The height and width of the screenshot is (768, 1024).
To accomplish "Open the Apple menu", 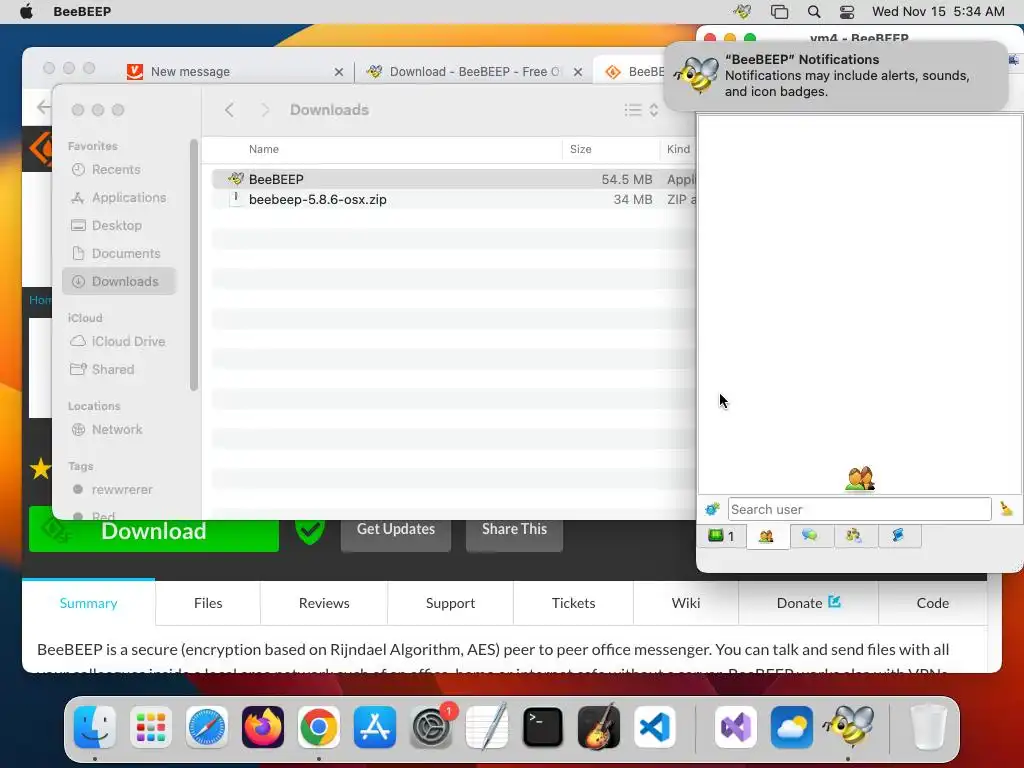I will [26, 11].
